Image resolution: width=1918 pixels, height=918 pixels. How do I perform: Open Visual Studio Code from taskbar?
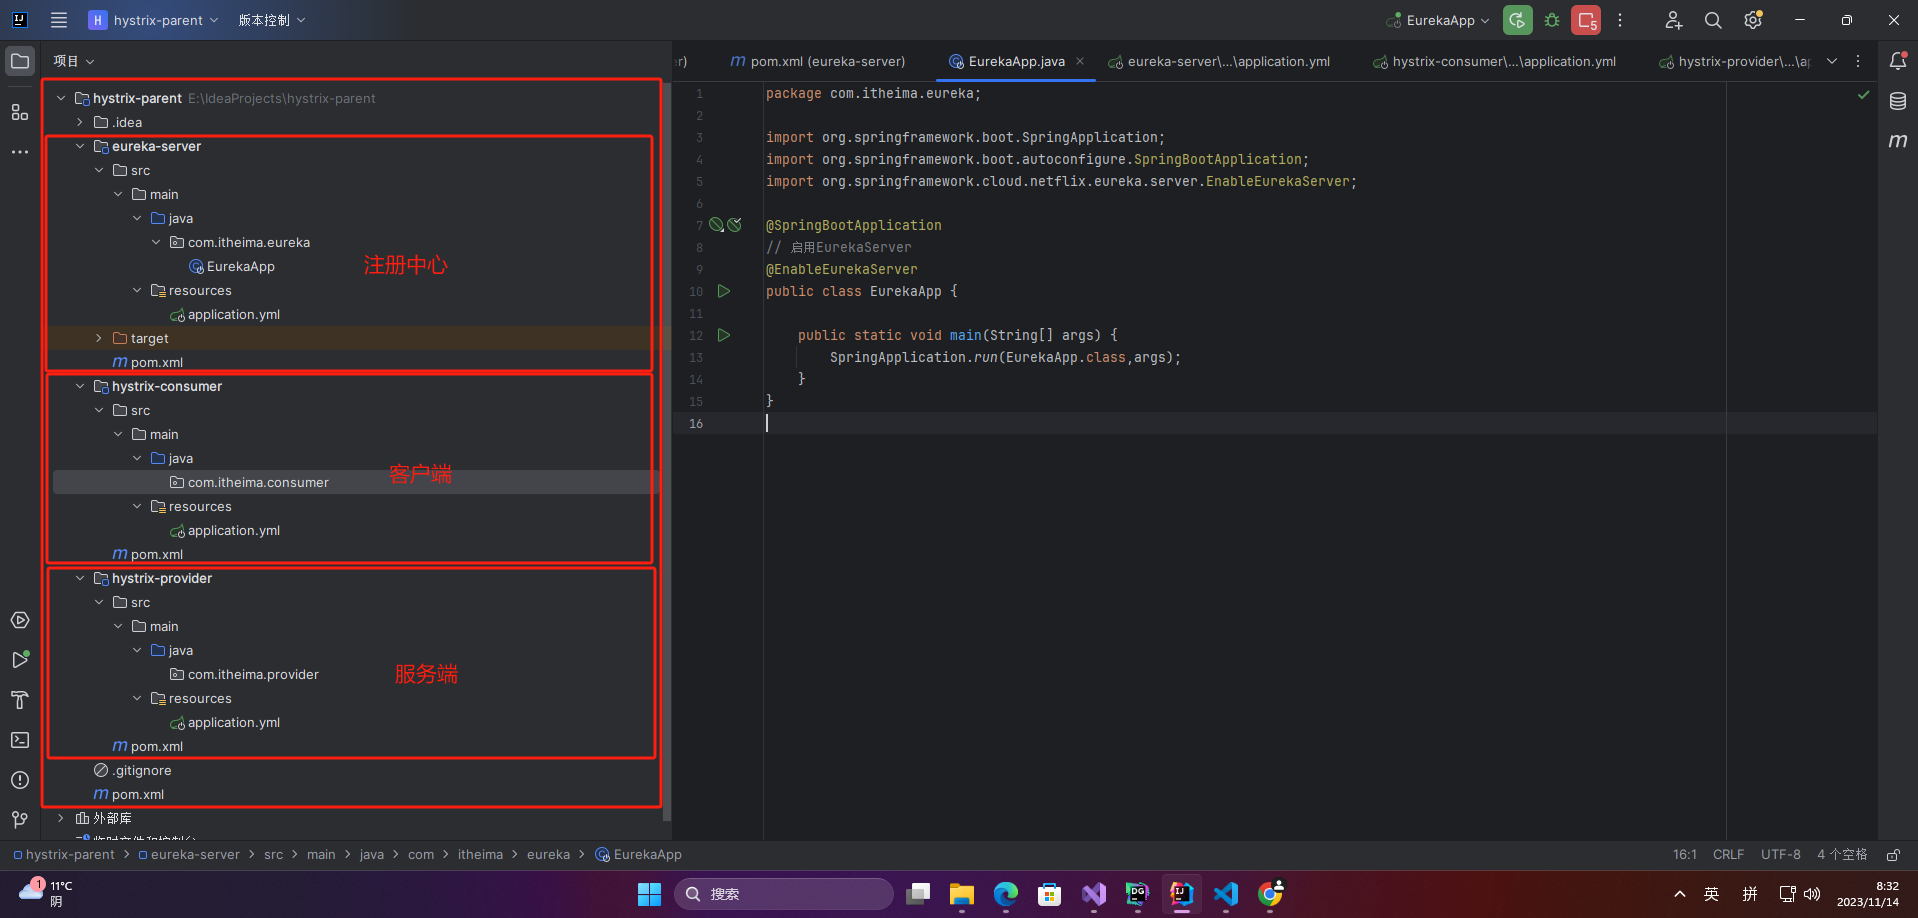point(1226,894)
